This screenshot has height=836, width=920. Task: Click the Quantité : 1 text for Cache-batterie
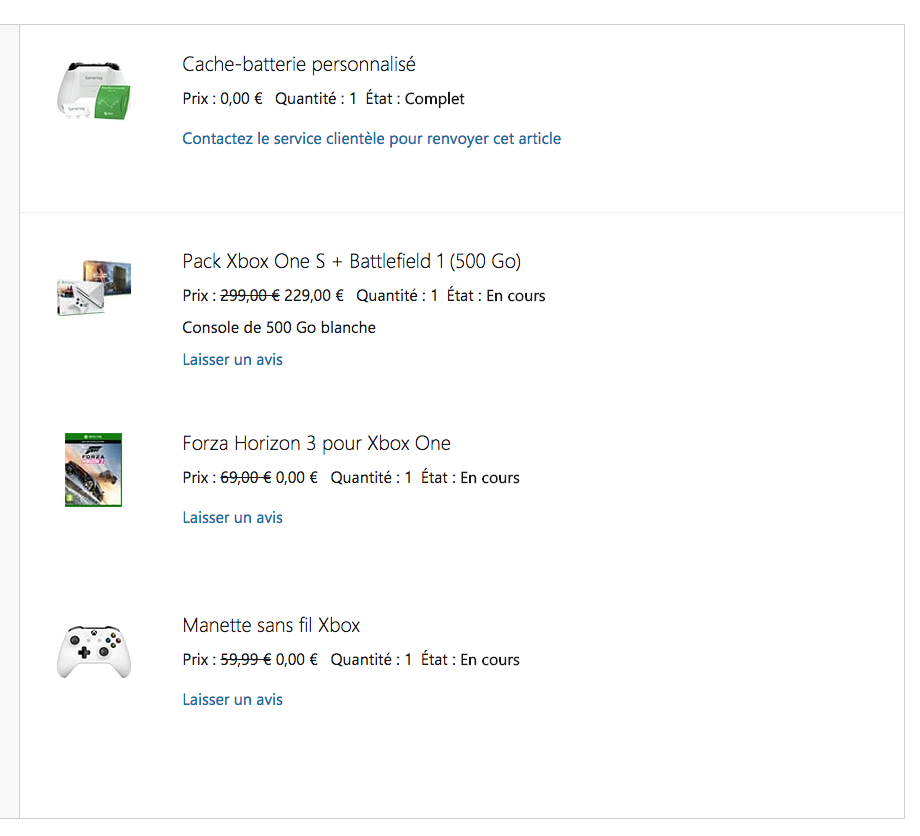click(316, 98)
